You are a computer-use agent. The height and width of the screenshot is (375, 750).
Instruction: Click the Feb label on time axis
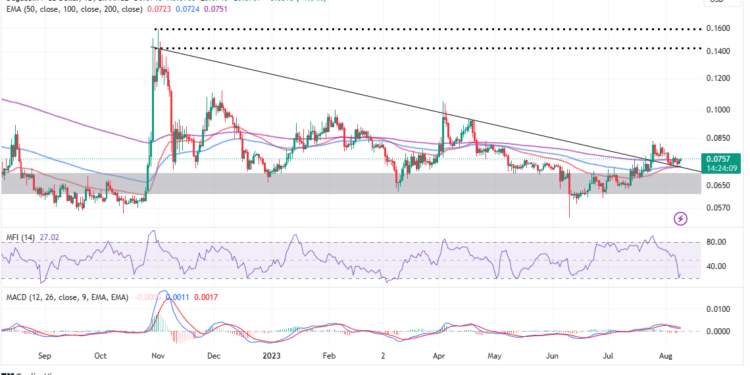[x=329, y=356]
